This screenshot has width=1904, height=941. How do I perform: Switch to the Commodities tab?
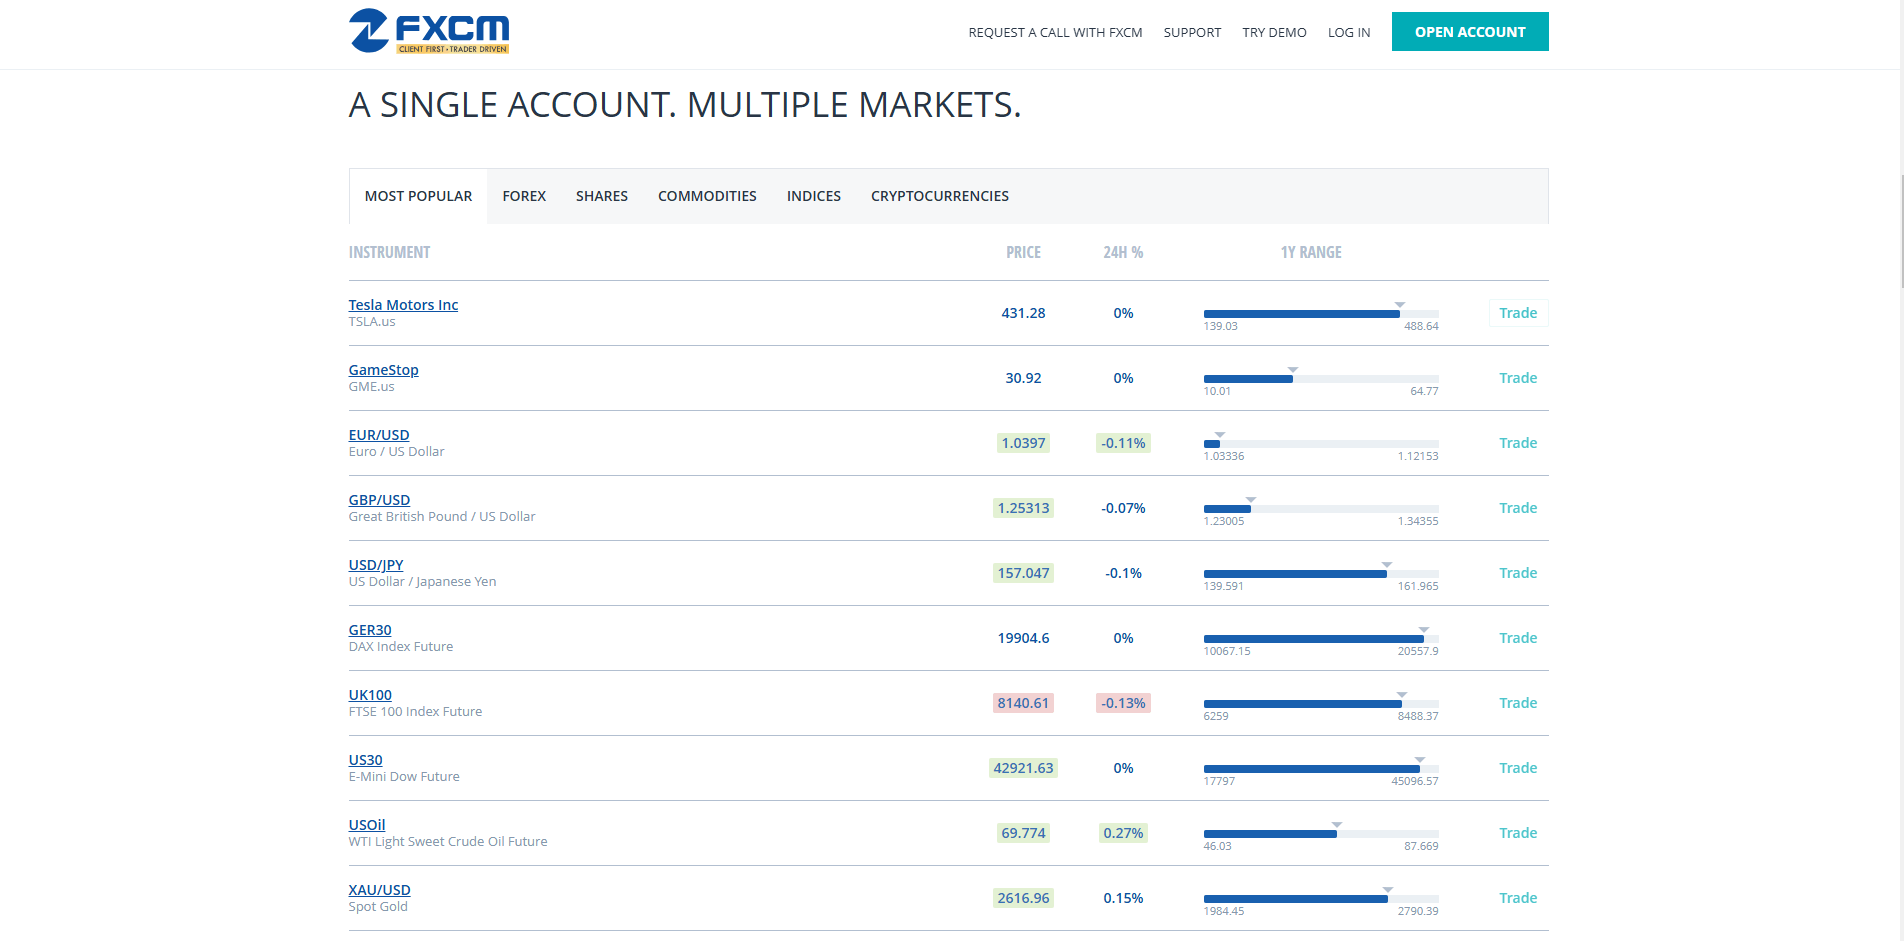point(707,196)
